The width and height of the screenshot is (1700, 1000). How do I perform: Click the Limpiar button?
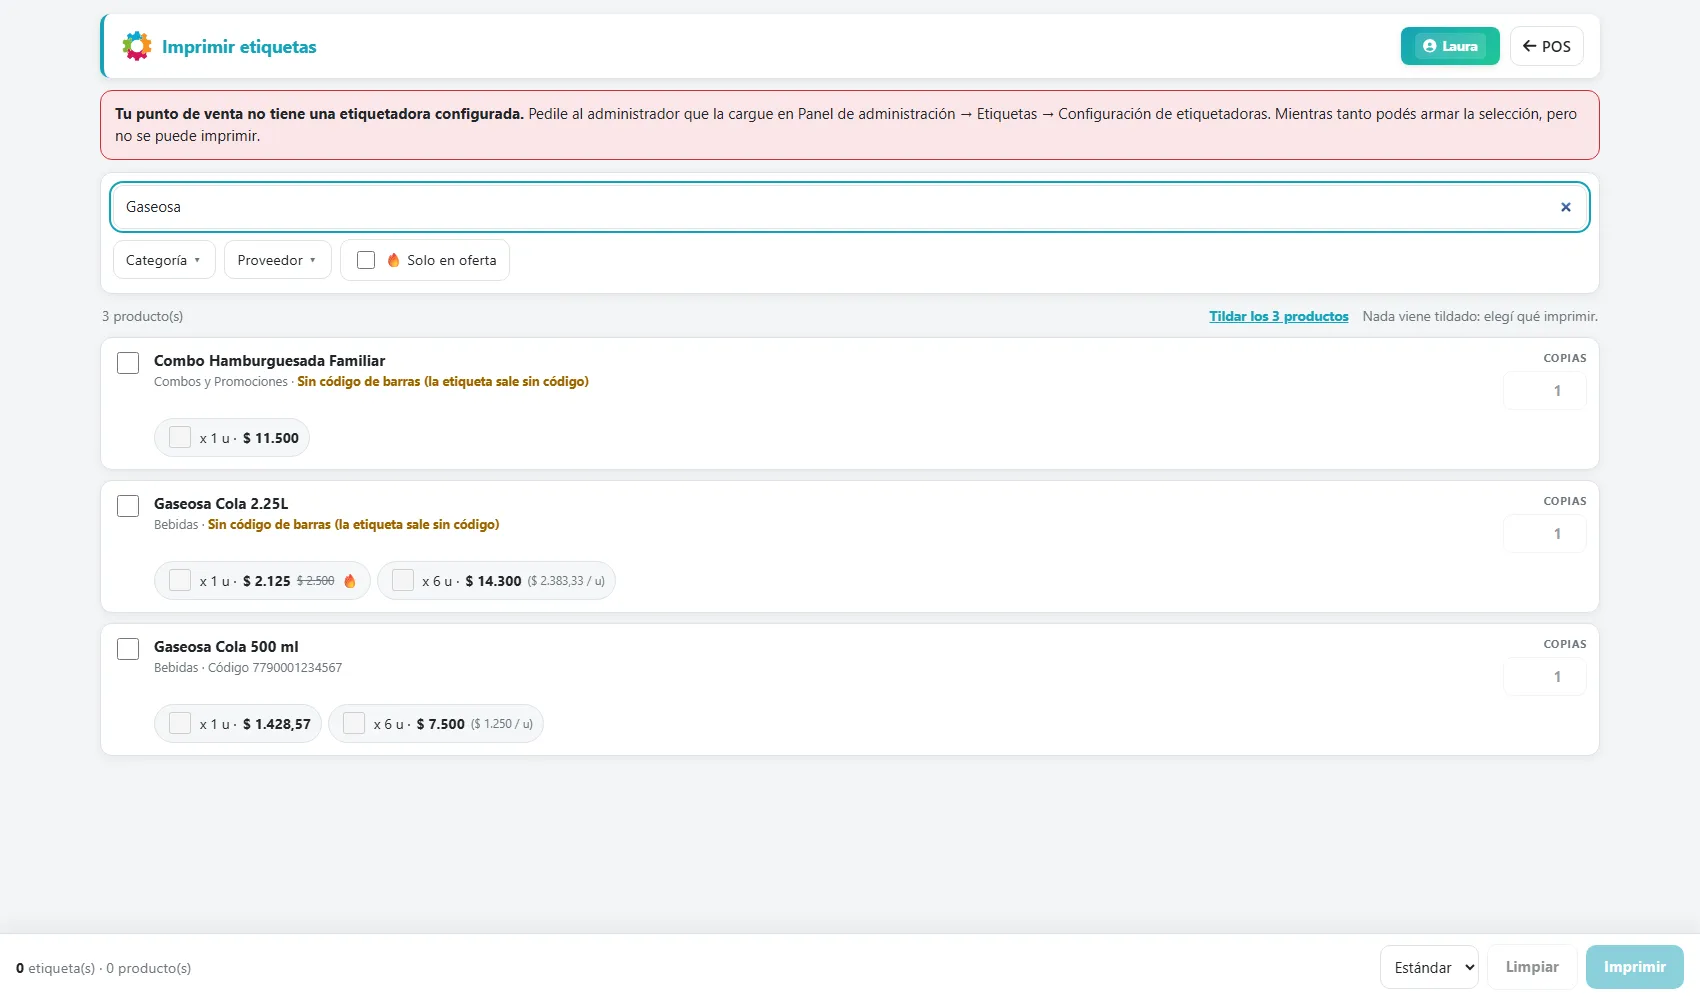(1532, 967)
